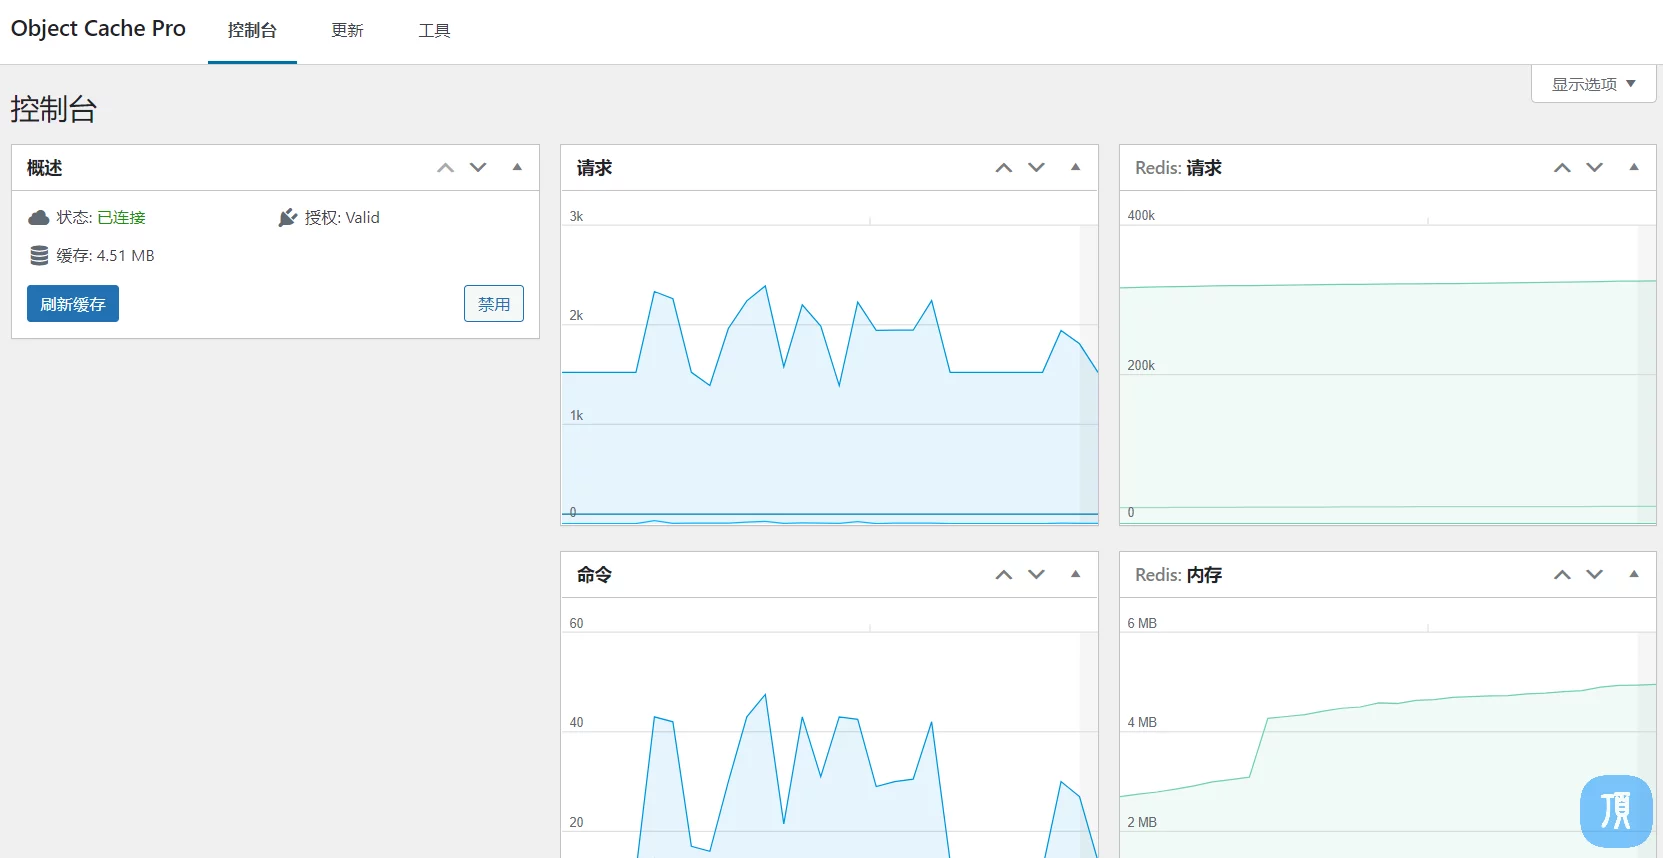Click the 刷新缓存 button
Screen dimensions: 1663x858
pyautogui.click(x=73, y=304)
